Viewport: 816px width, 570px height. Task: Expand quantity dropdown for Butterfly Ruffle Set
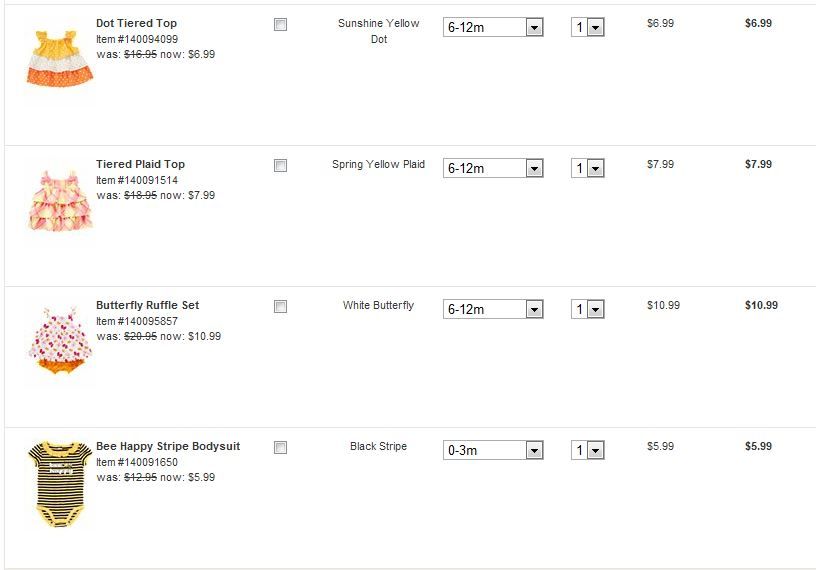pyautogui.click(x=588, y=310)
